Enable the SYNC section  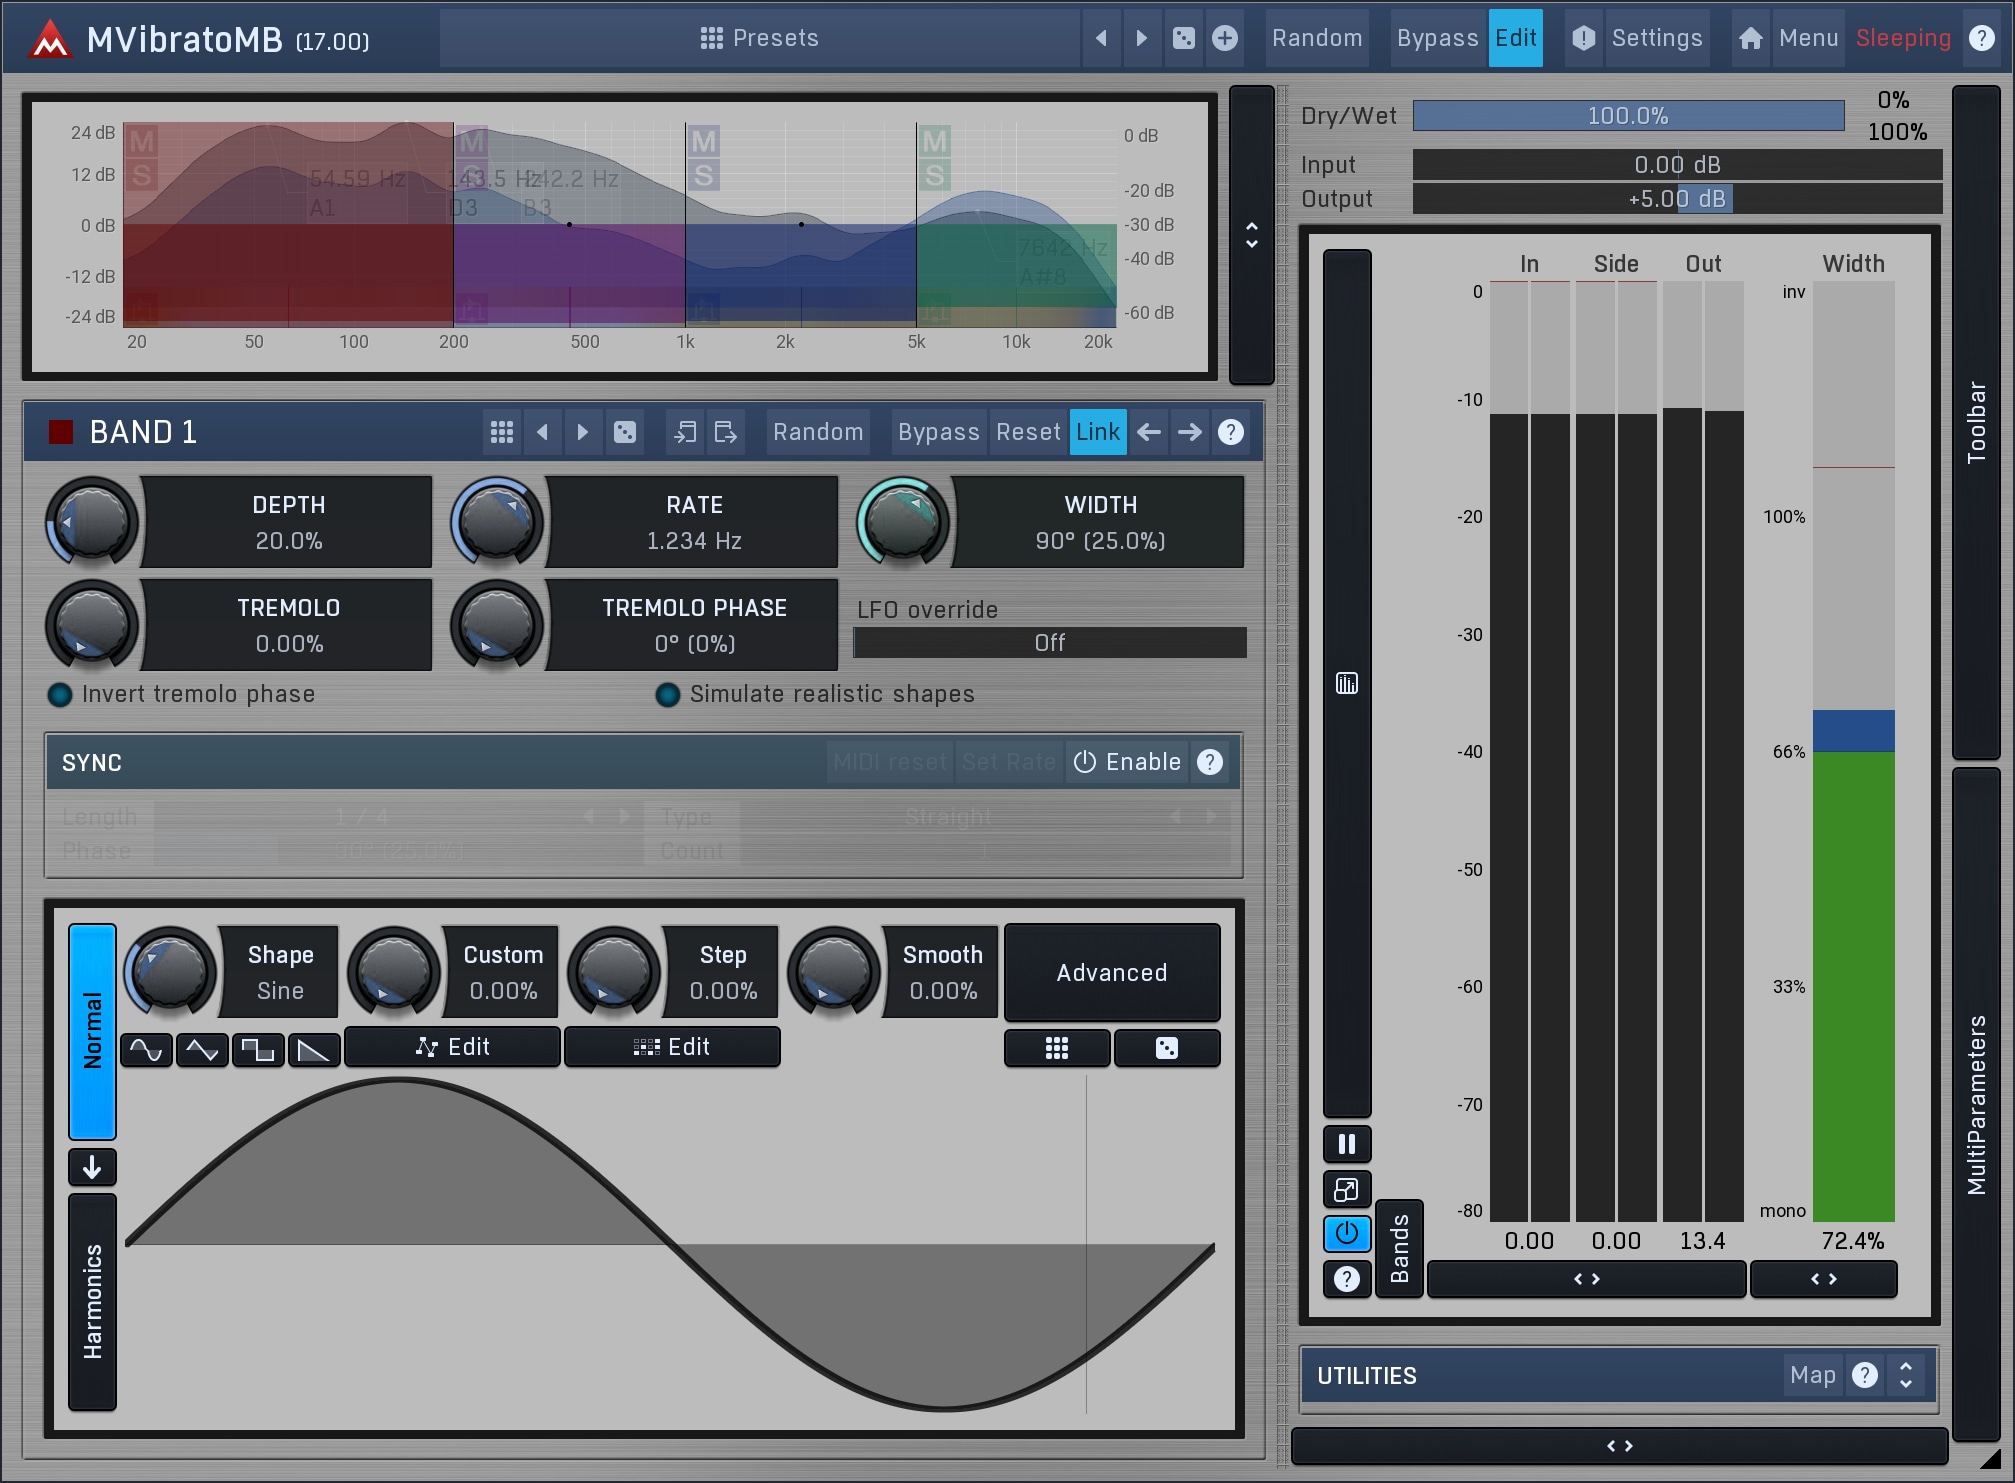1127,762
